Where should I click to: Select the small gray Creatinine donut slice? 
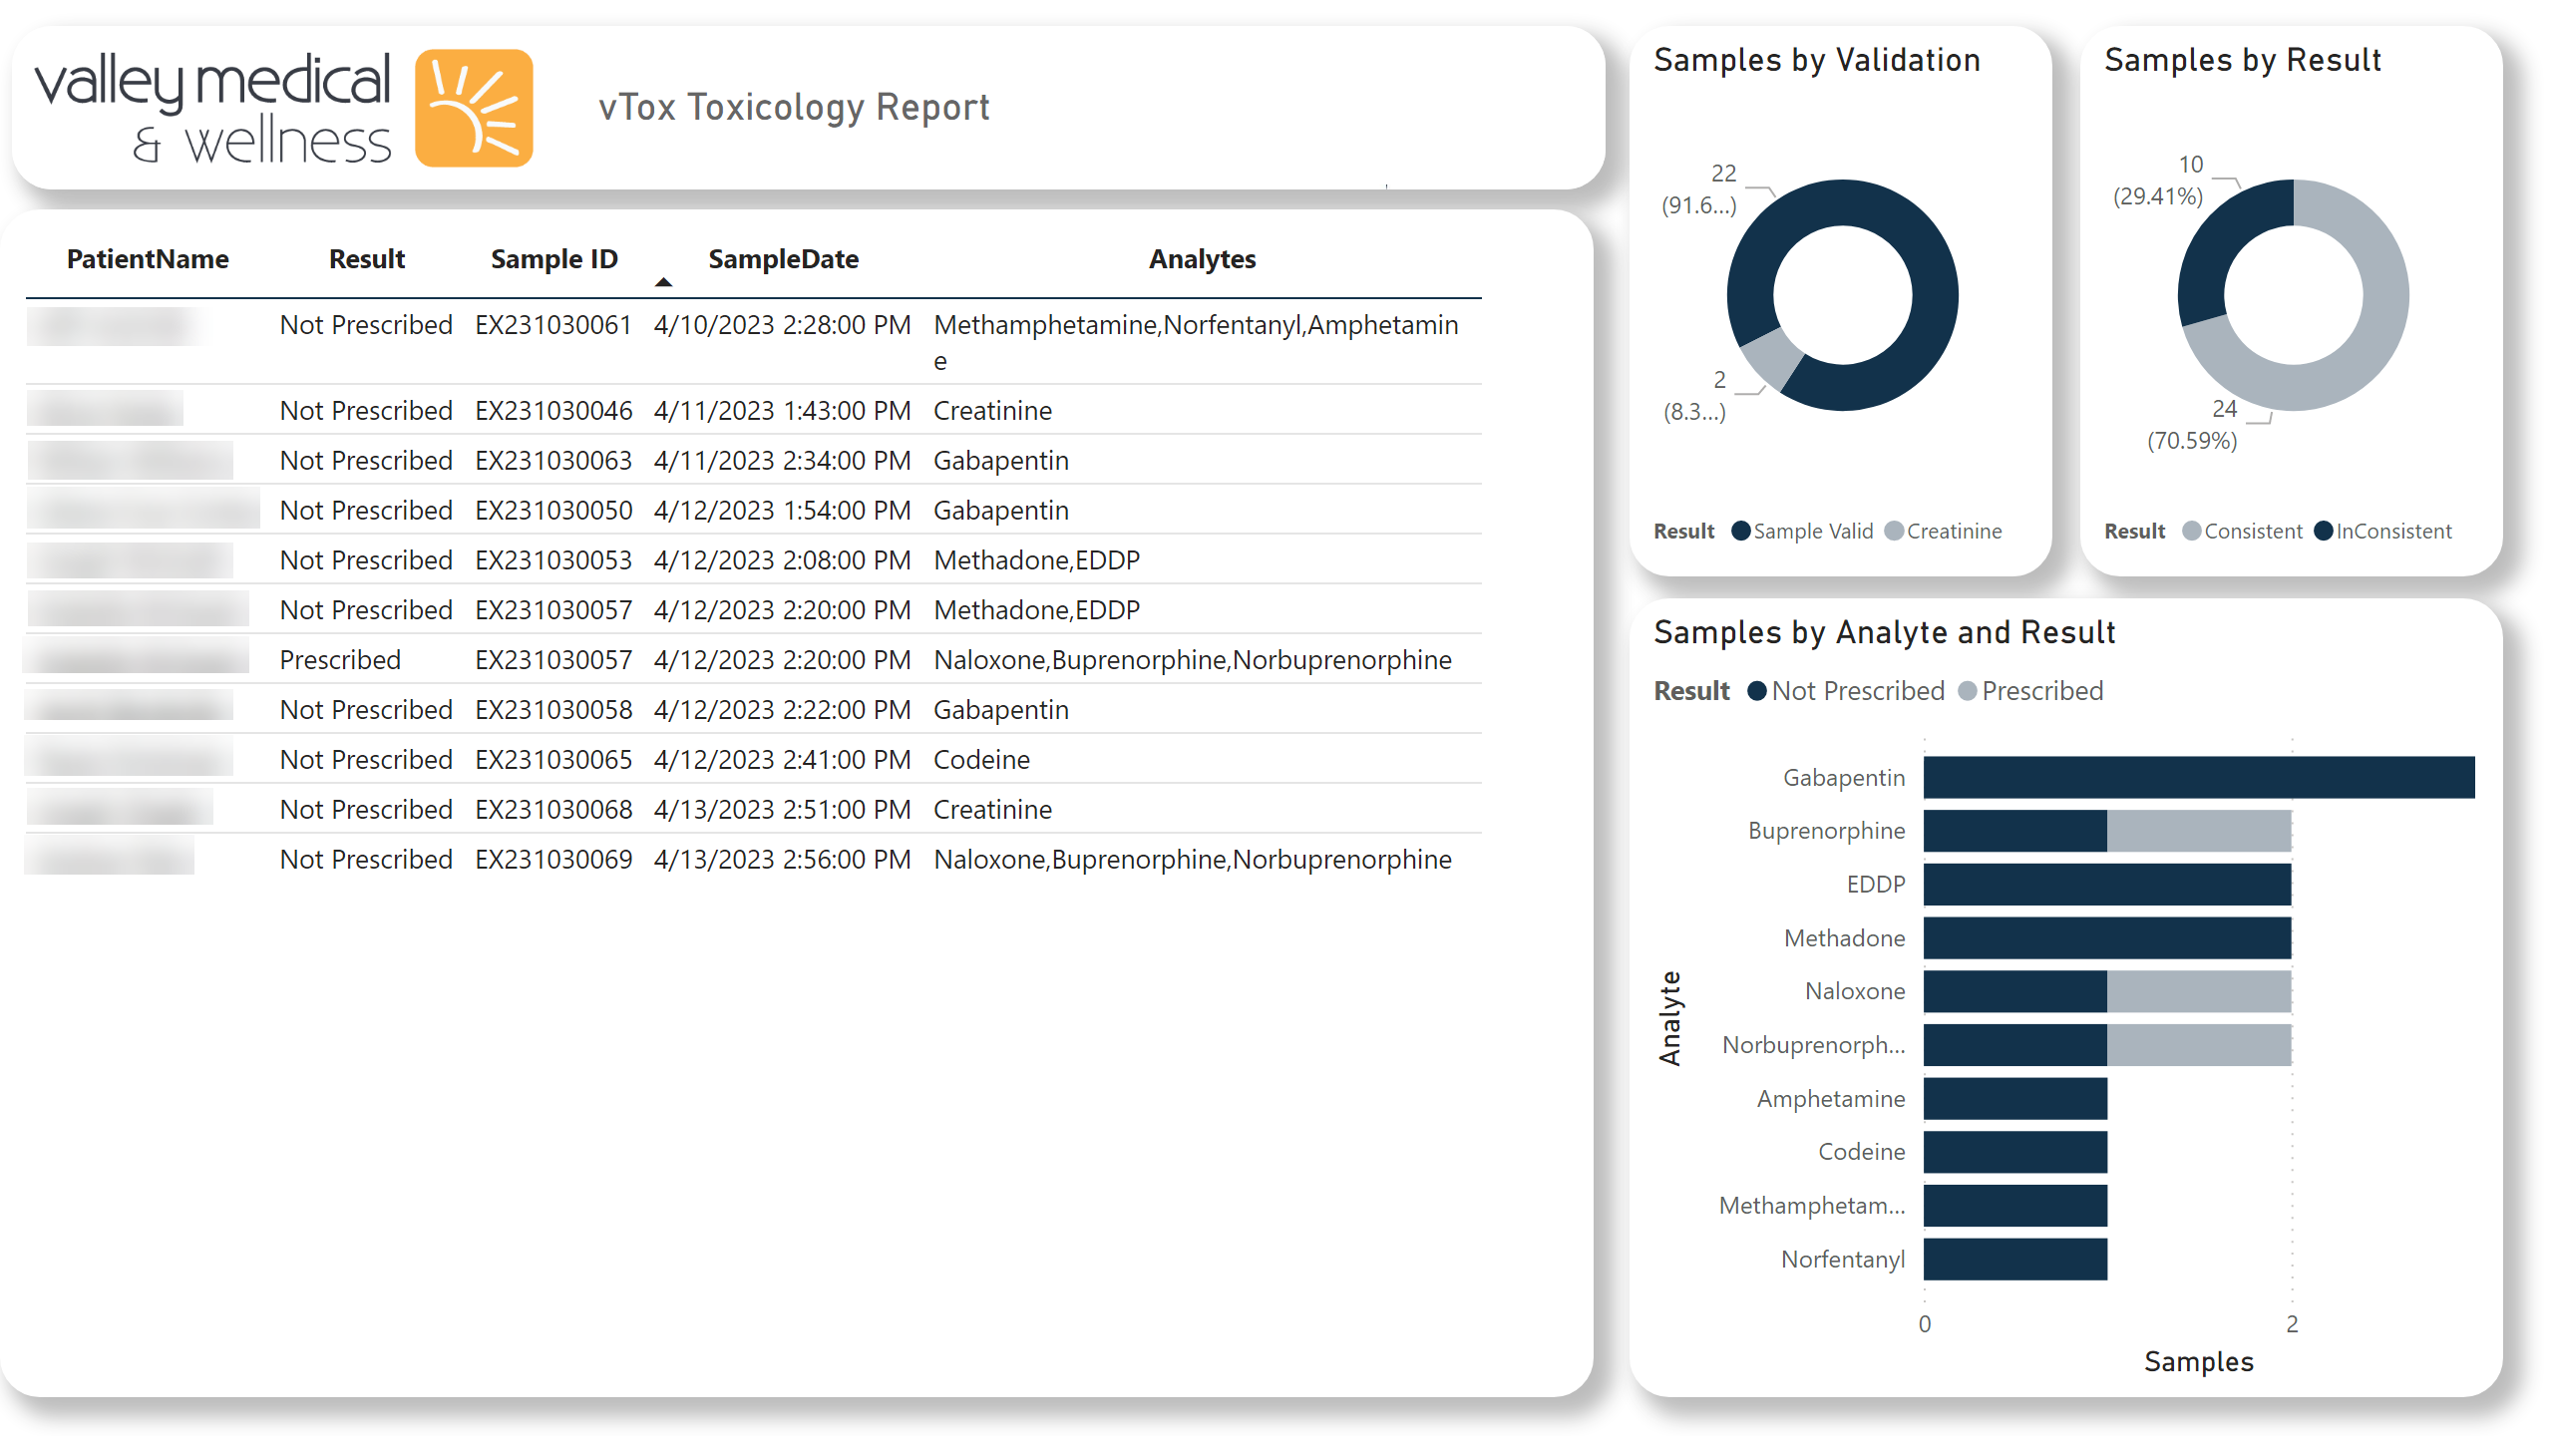pos(1772,359)
